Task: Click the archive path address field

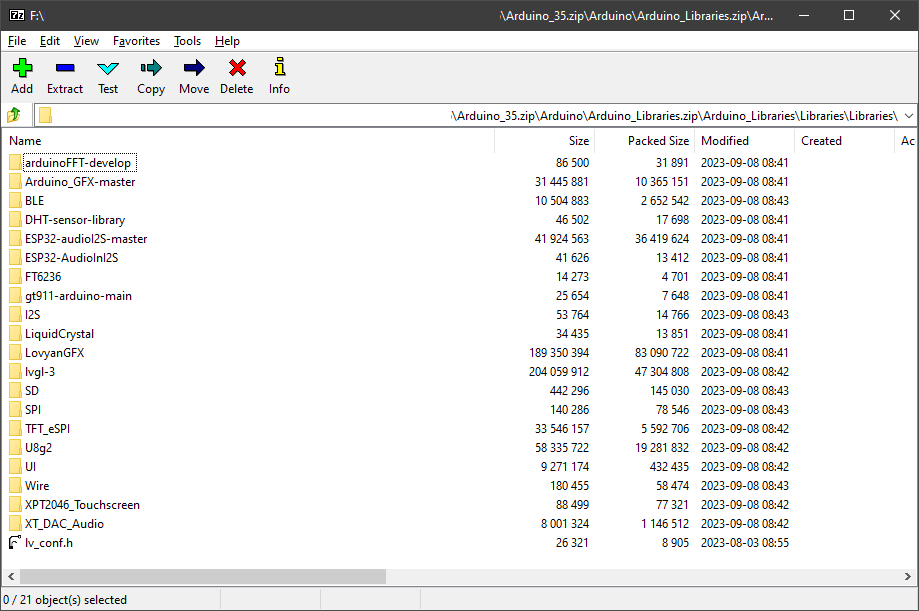Action: tap(475, 116)
